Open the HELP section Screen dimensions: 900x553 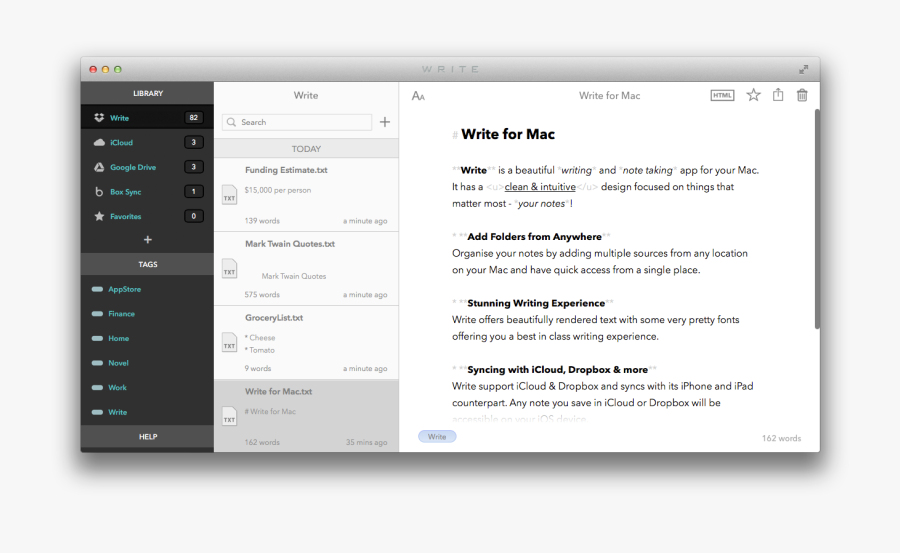pyautogui.click(x=148, y=436)
